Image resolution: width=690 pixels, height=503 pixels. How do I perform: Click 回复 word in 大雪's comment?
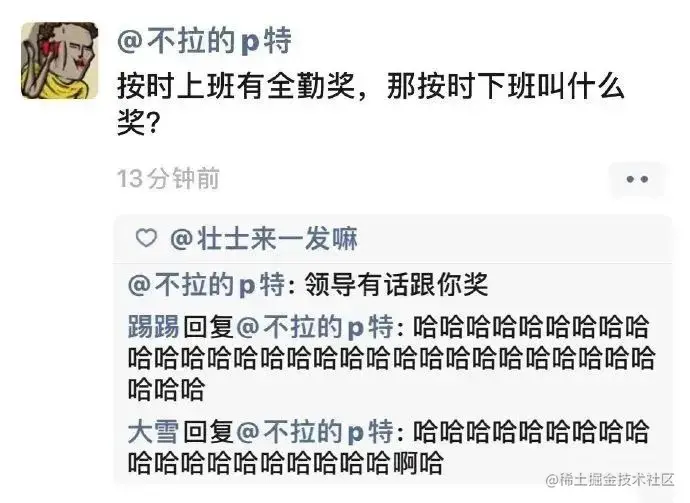pos(208,431)
